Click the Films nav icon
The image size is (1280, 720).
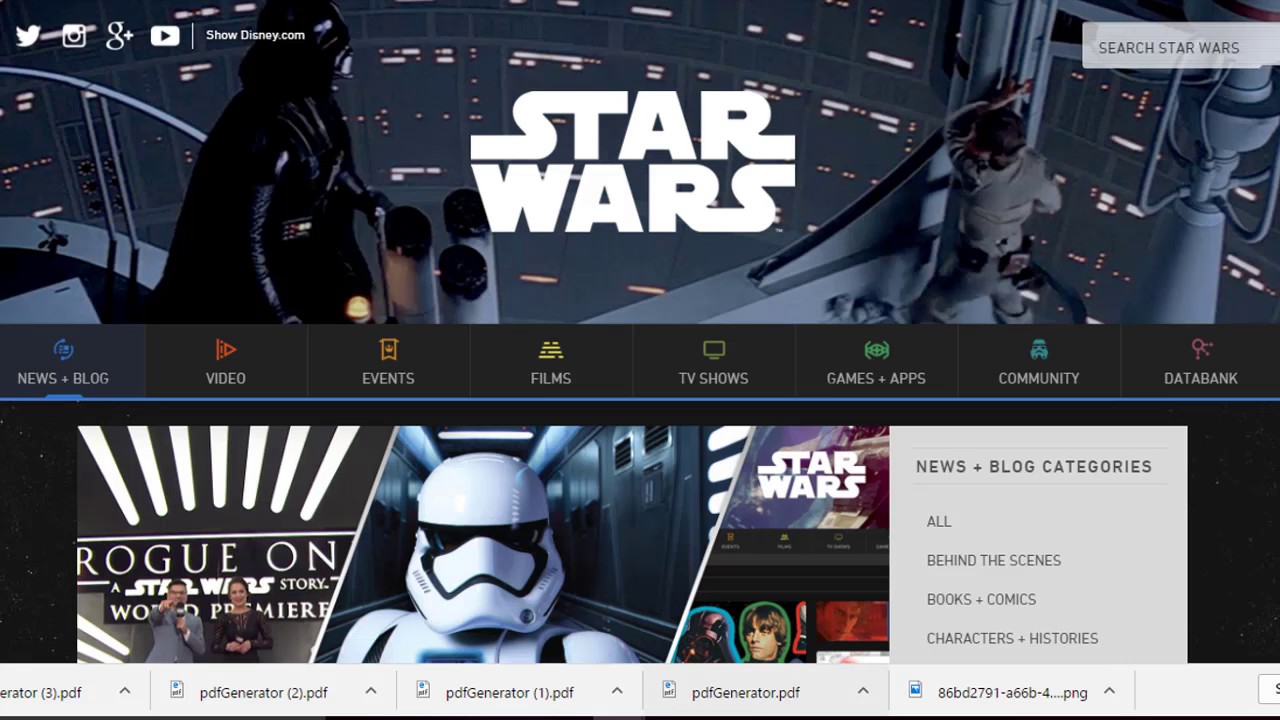click(551, 350)
